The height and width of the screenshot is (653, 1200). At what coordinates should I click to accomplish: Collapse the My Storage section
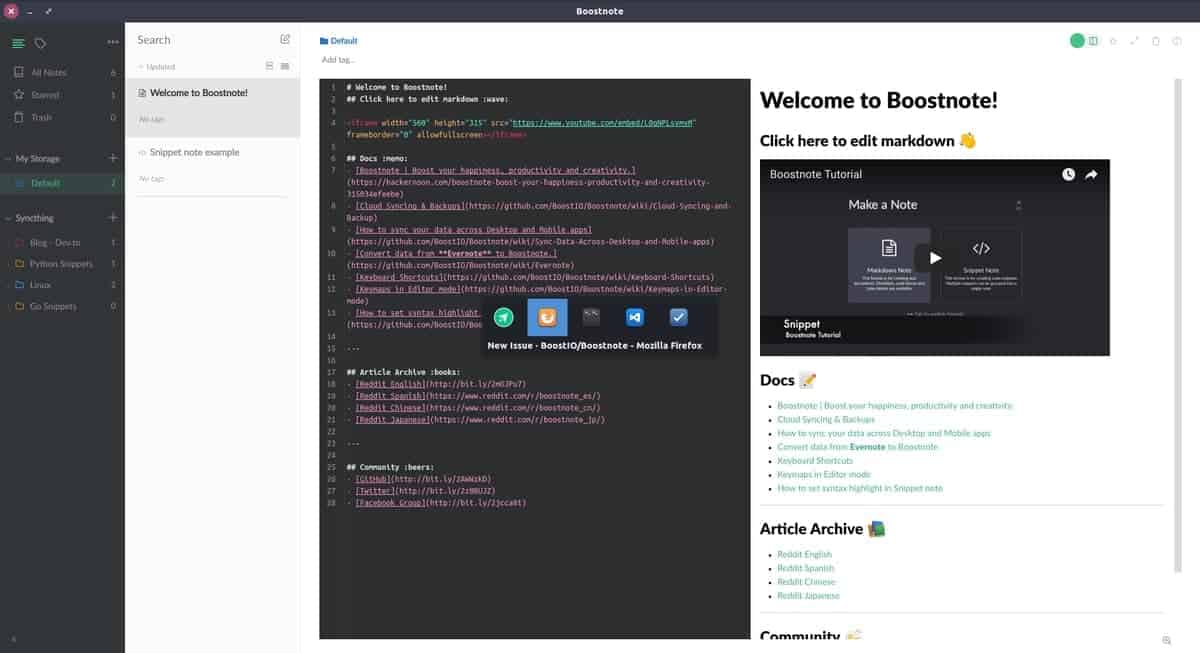click(7, 159)
